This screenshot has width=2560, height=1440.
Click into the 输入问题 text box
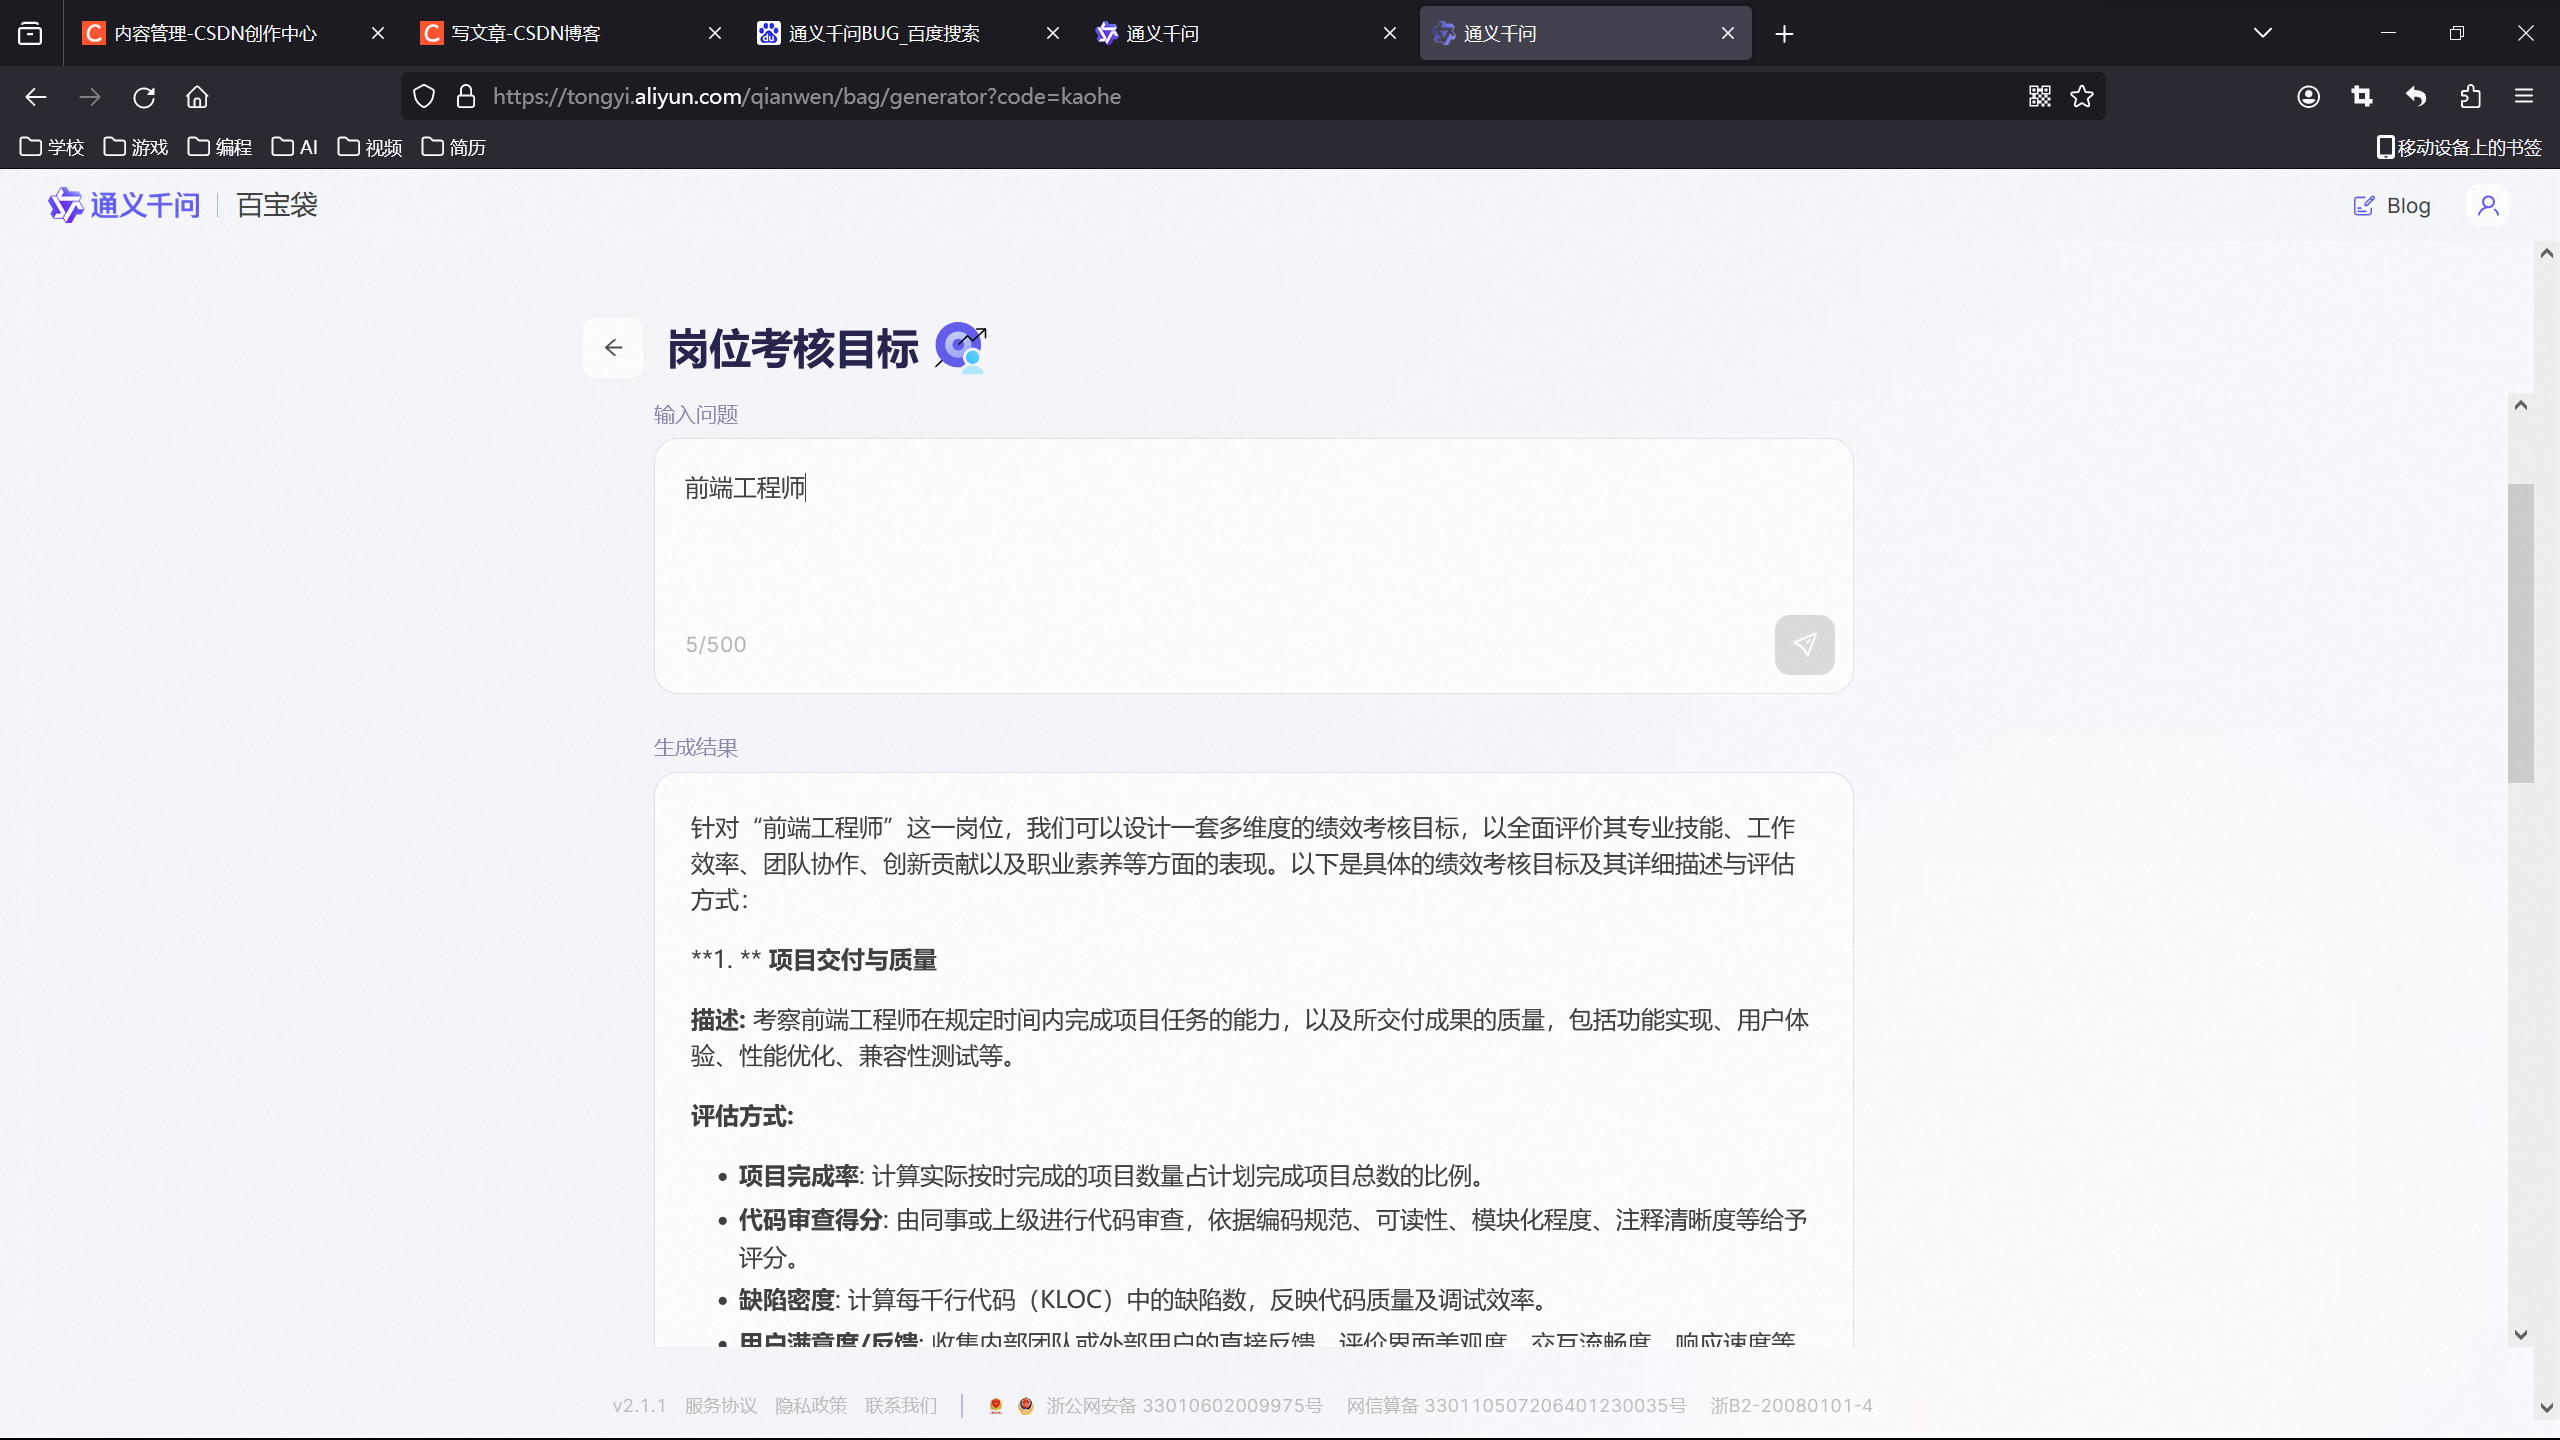1252,540
